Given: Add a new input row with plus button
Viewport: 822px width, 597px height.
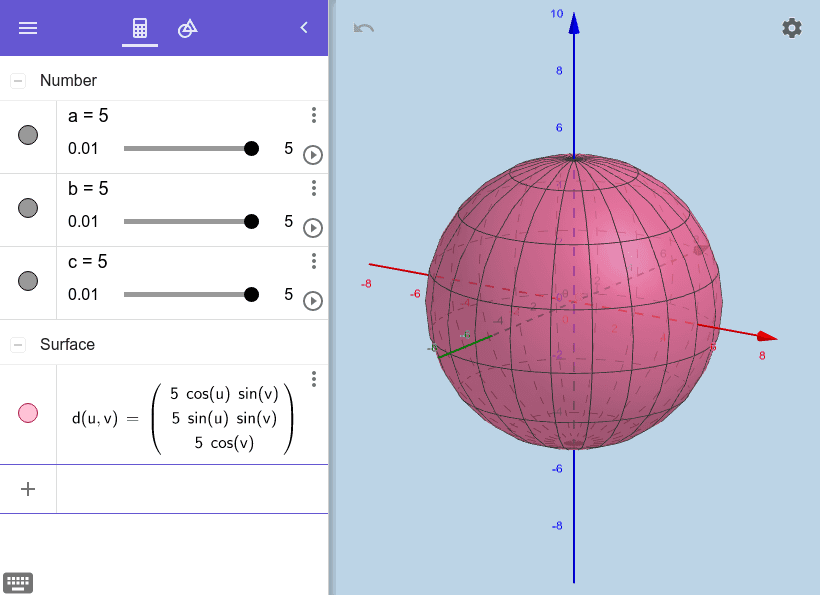Looking at the screenshot, I should [x=28, y=489].
